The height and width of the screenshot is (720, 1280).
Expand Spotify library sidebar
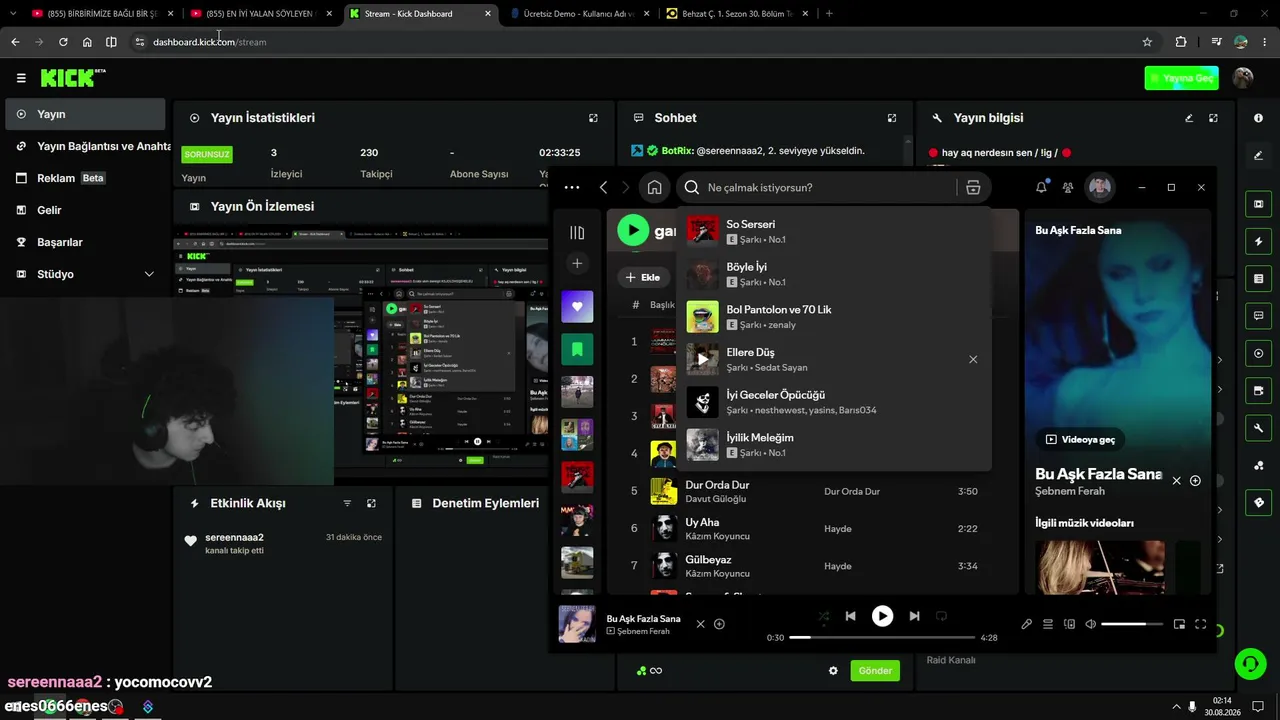(577, 233)
